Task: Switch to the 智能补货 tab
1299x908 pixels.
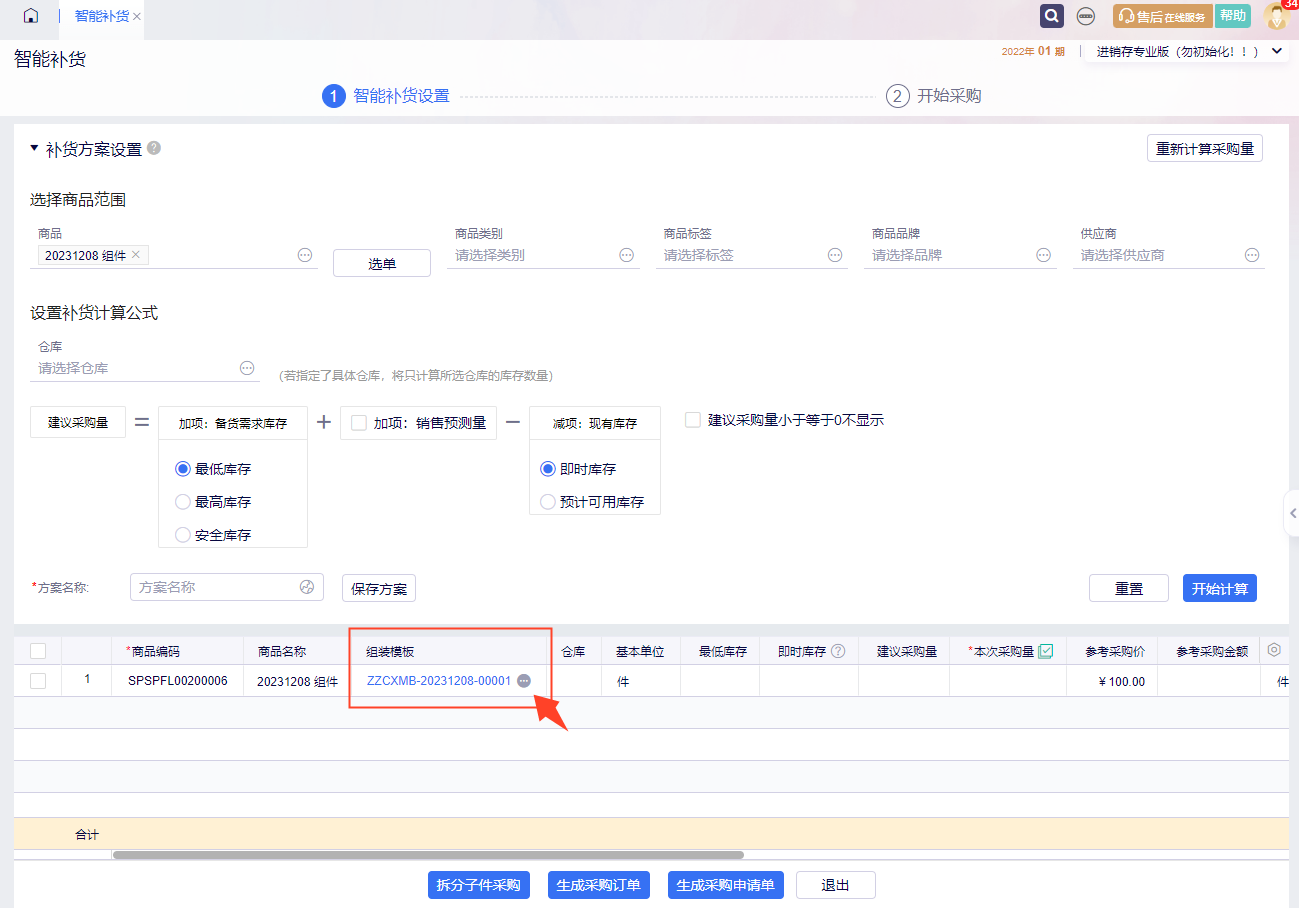Action: point(102,17)
